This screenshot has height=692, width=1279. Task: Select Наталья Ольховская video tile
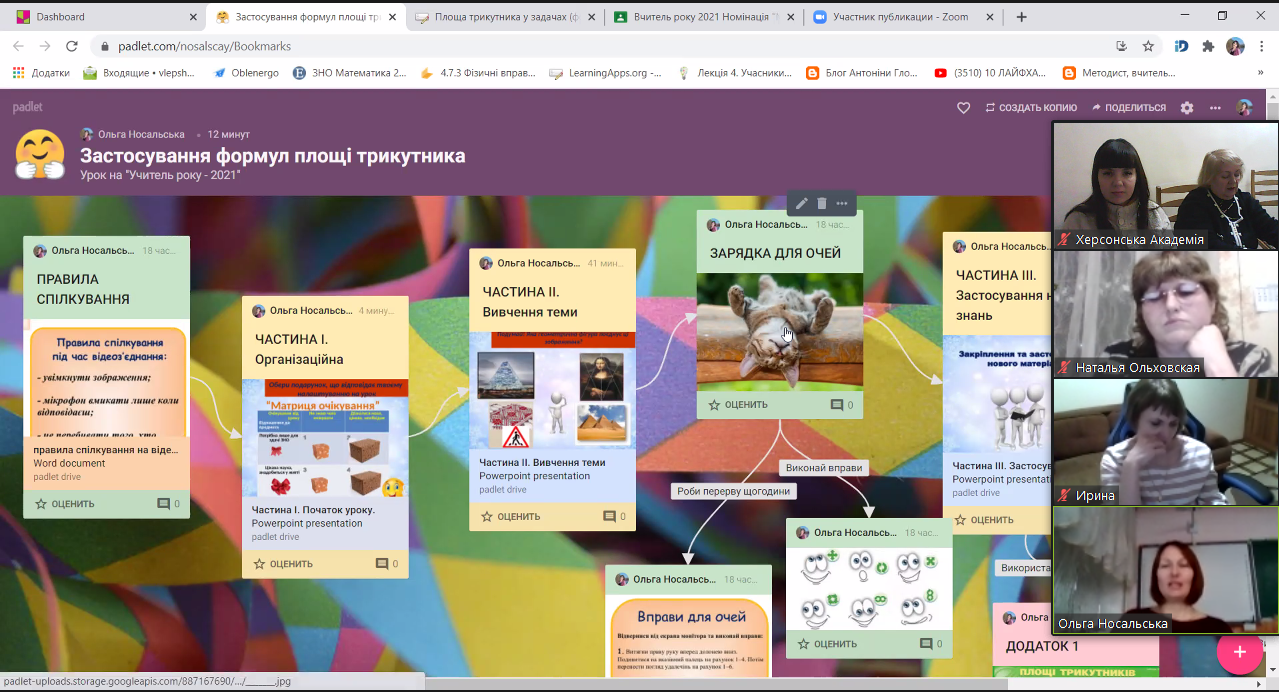(1165, 313)
